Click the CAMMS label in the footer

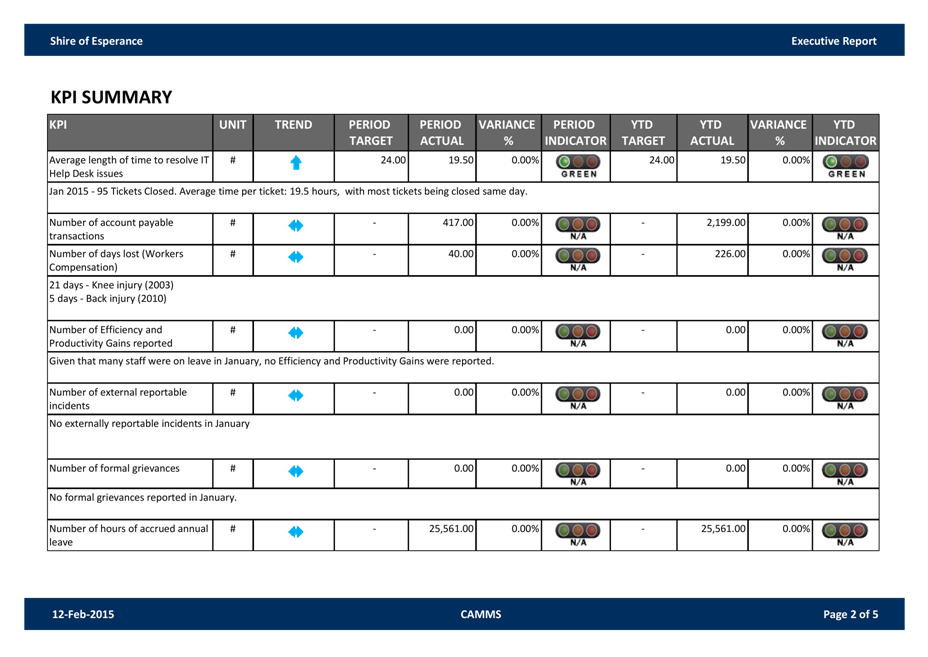[x=480, y=615]
